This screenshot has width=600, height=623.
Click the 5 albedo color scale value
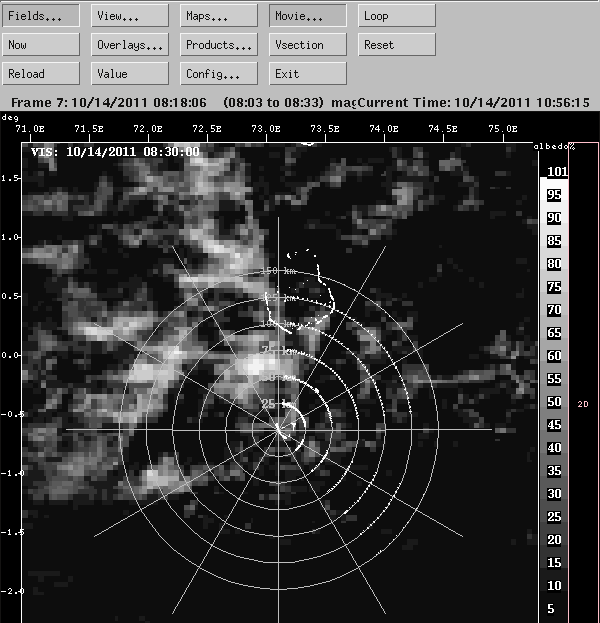pyautogui.click(x=551, y=608)
